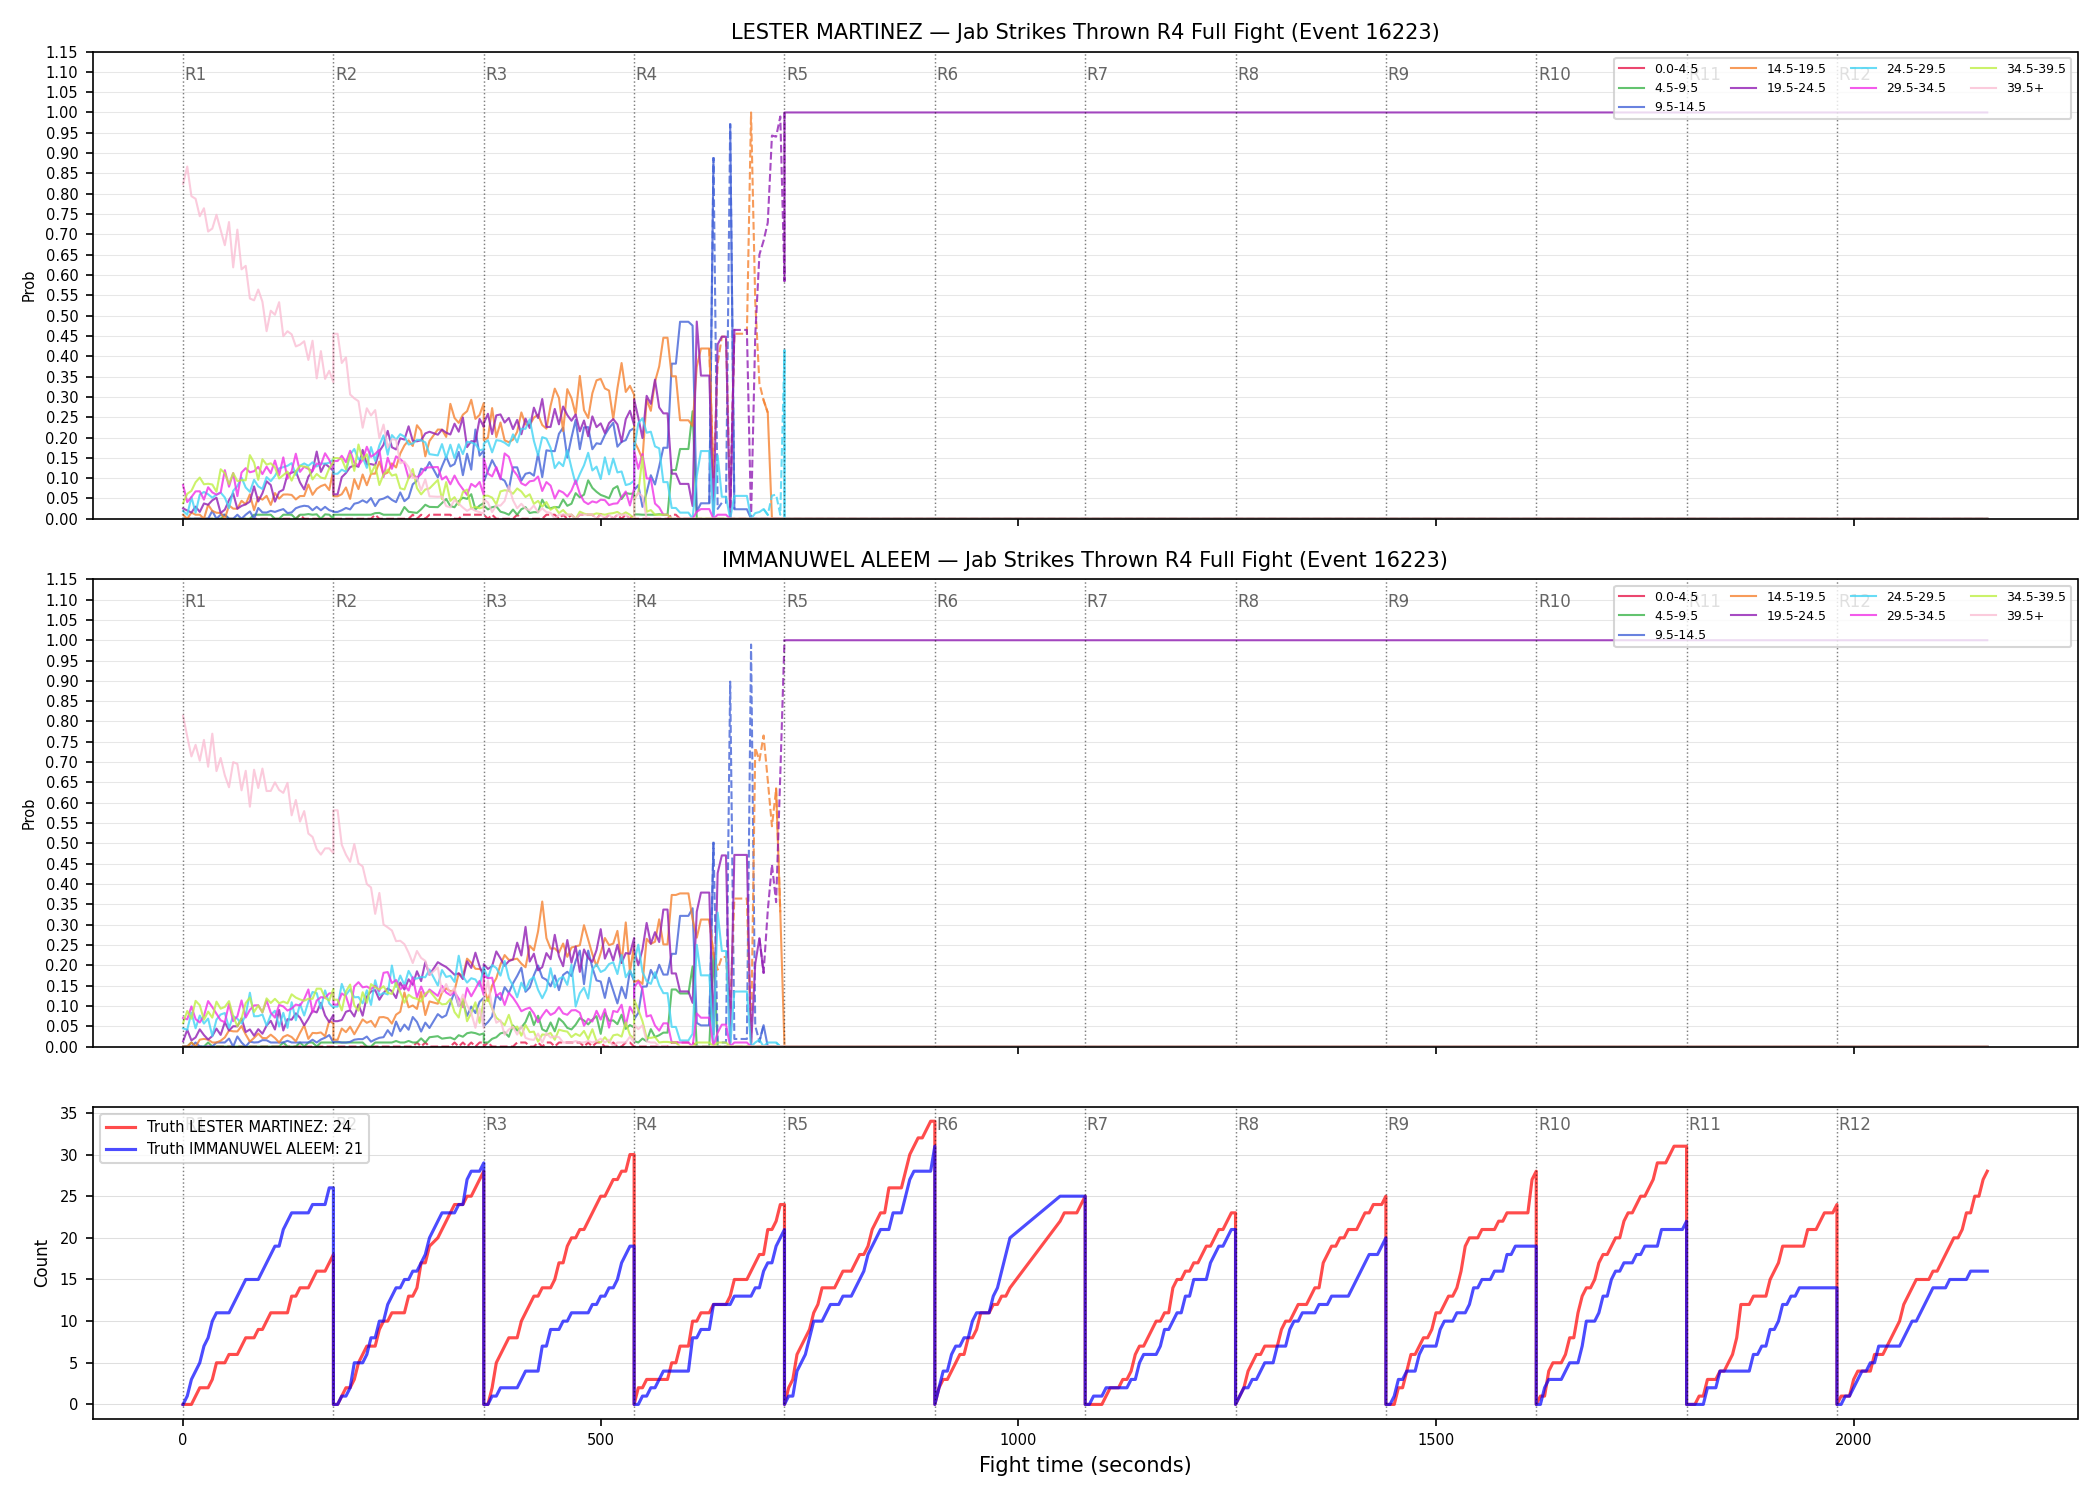Click the R3 round label in the Count chart
Image resolution: width=2100 pixels, height=1500 pixels.
pos(497,1124)
